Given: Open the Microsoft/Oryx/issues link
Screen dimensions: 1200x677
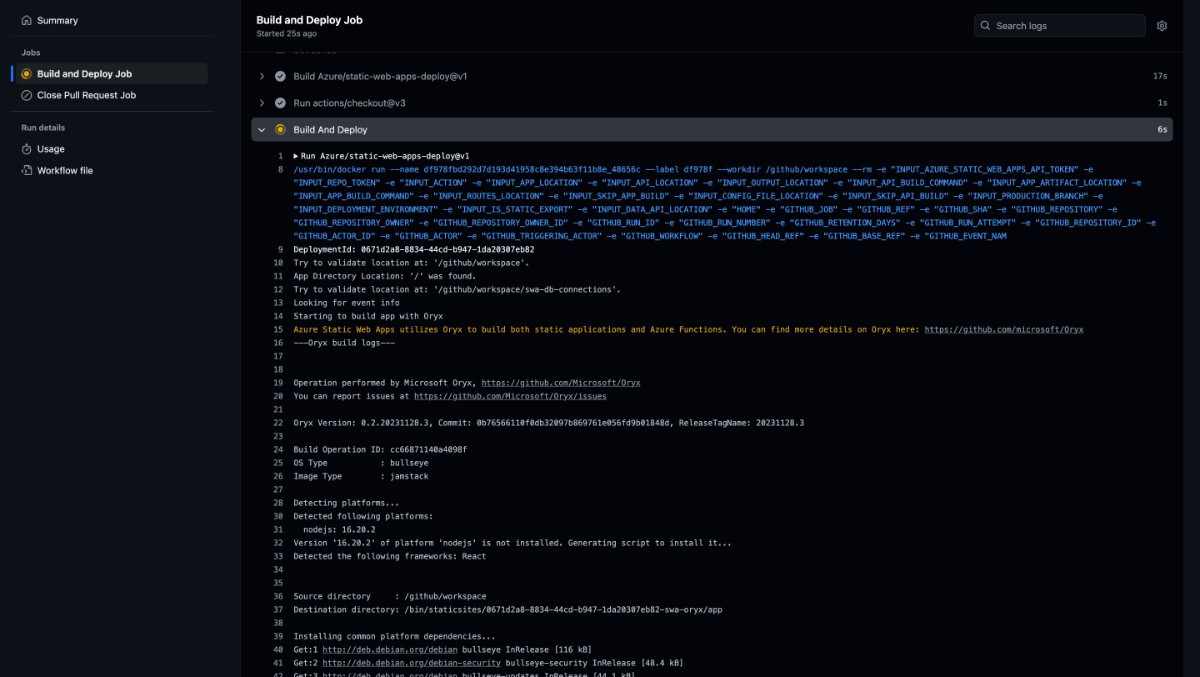Looking at the screenshot, I should (510, 396).
